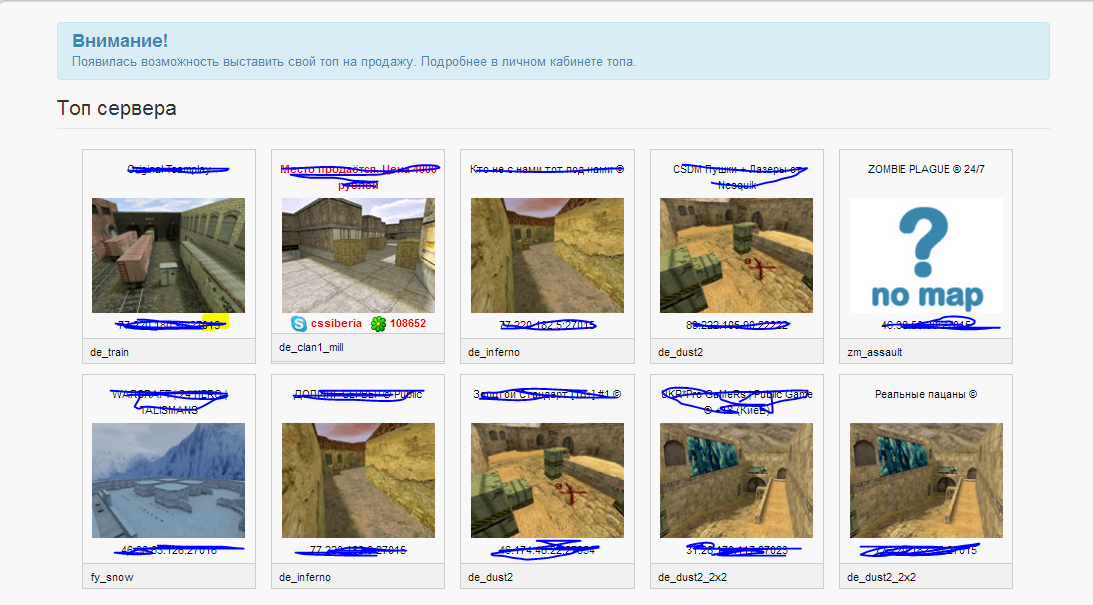The width and height of the screenshot is (1093, 605).
Task: Select the bottom-row de_dust2 map thumbnail
Action: [547, 480]
